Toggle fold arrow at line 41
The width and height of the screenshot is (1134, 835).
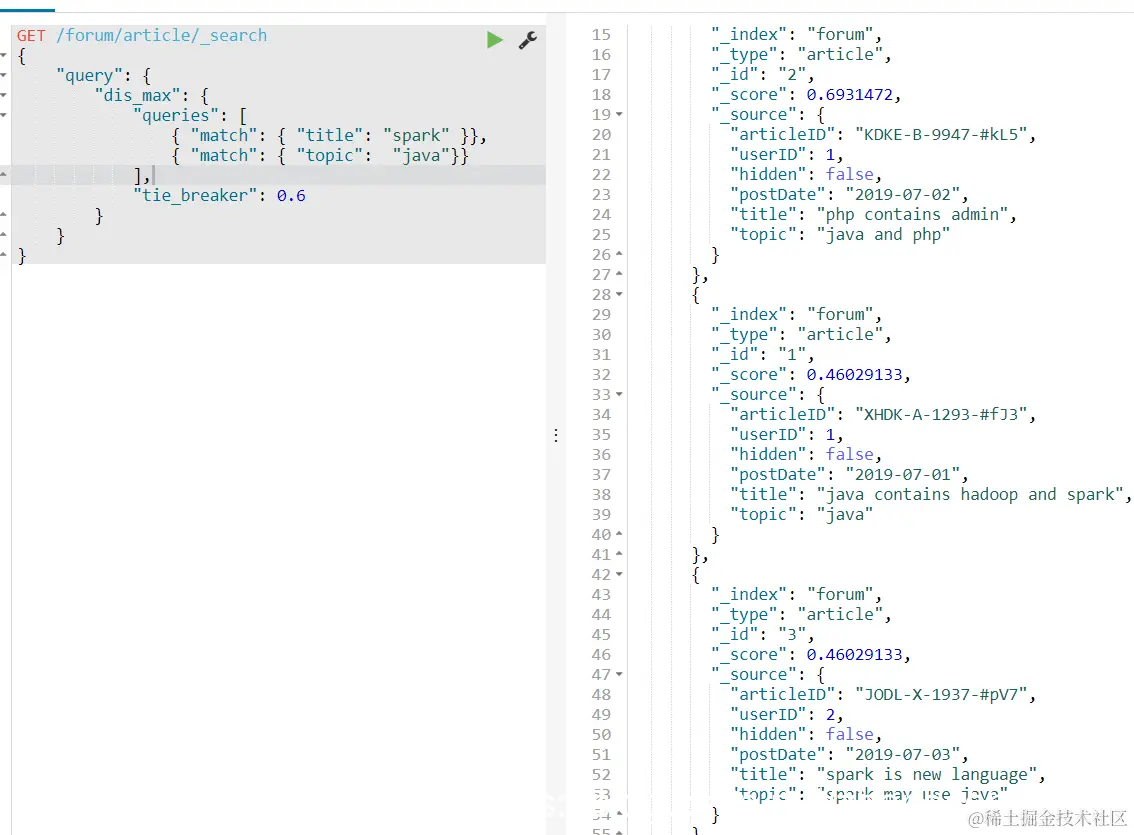(x=619, y=554)
